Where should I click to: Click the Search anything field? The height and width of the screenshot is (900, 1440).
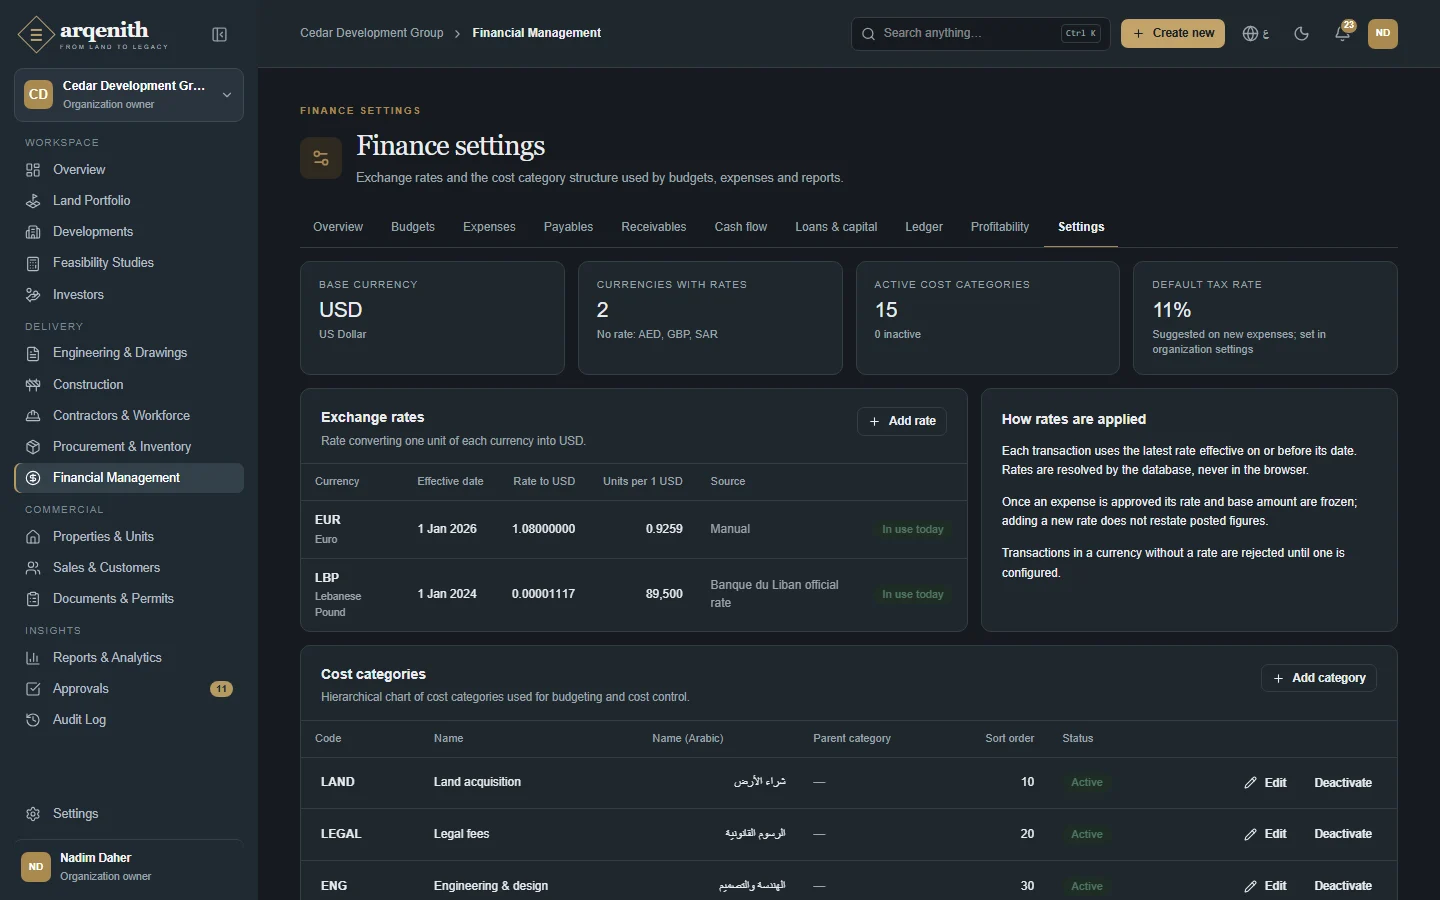point(980,33)
